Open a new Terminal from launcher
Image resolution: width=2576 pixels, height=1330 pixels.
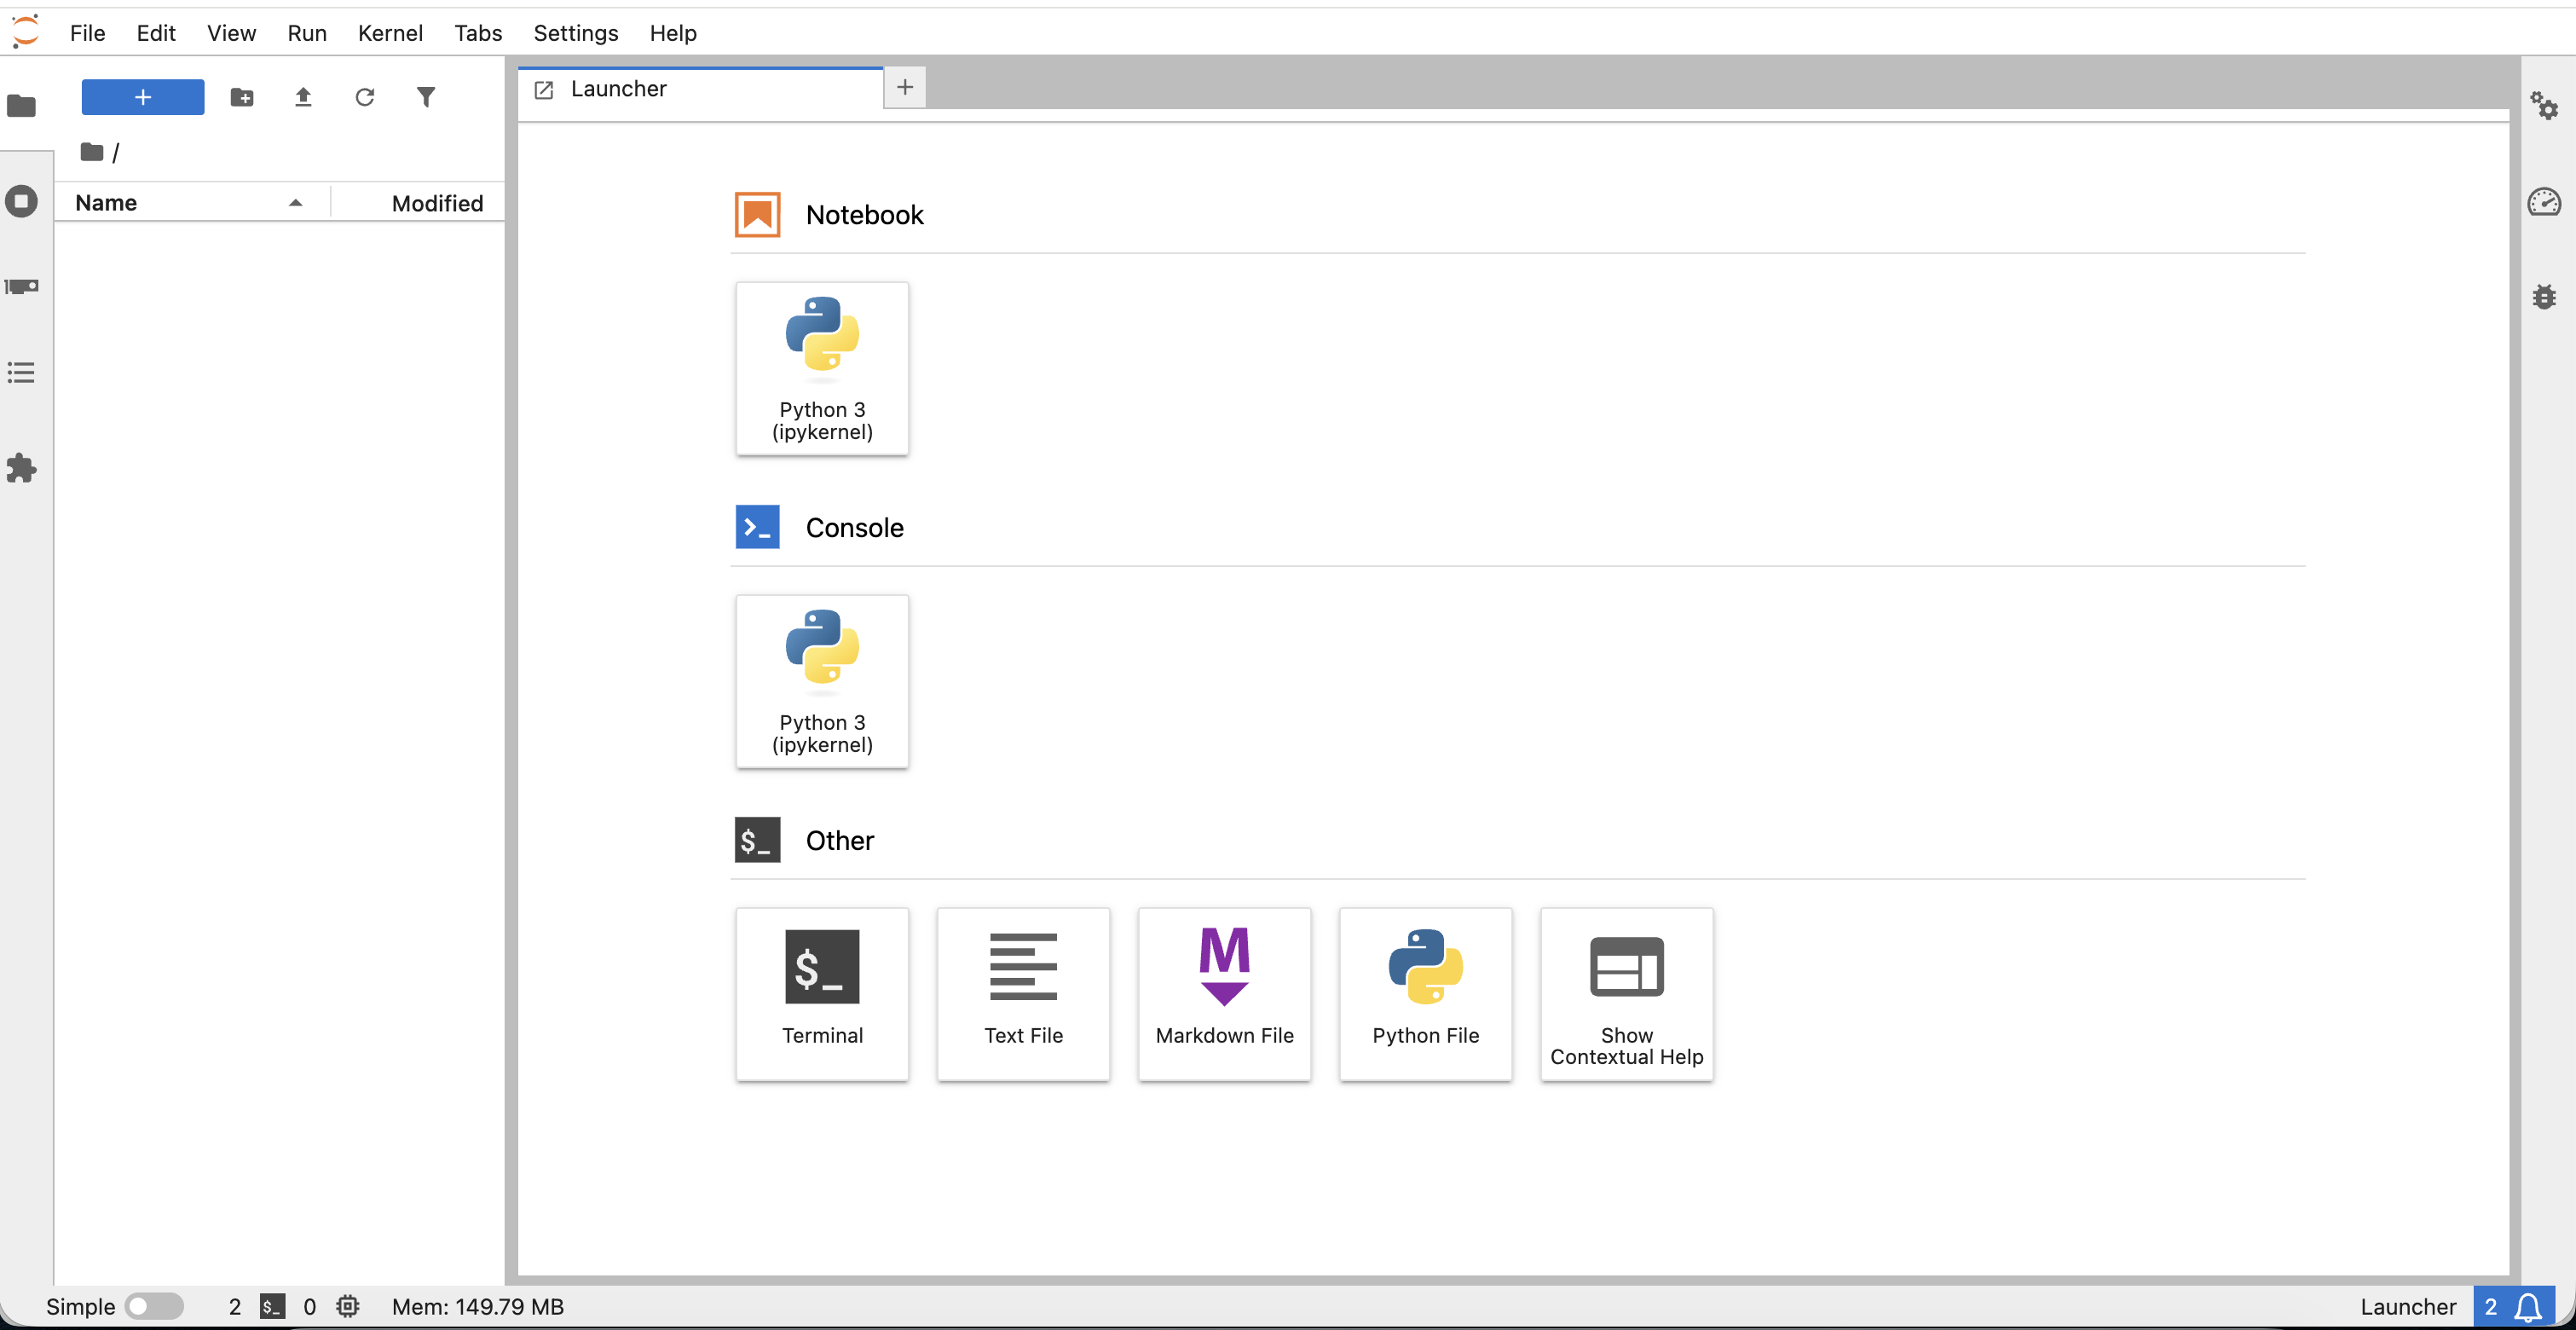point(822,993)
